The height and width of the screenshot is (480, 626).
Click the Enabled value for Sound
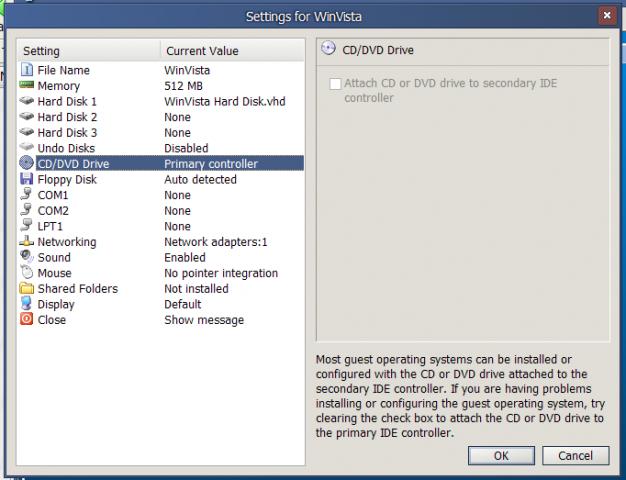point(185,257)
